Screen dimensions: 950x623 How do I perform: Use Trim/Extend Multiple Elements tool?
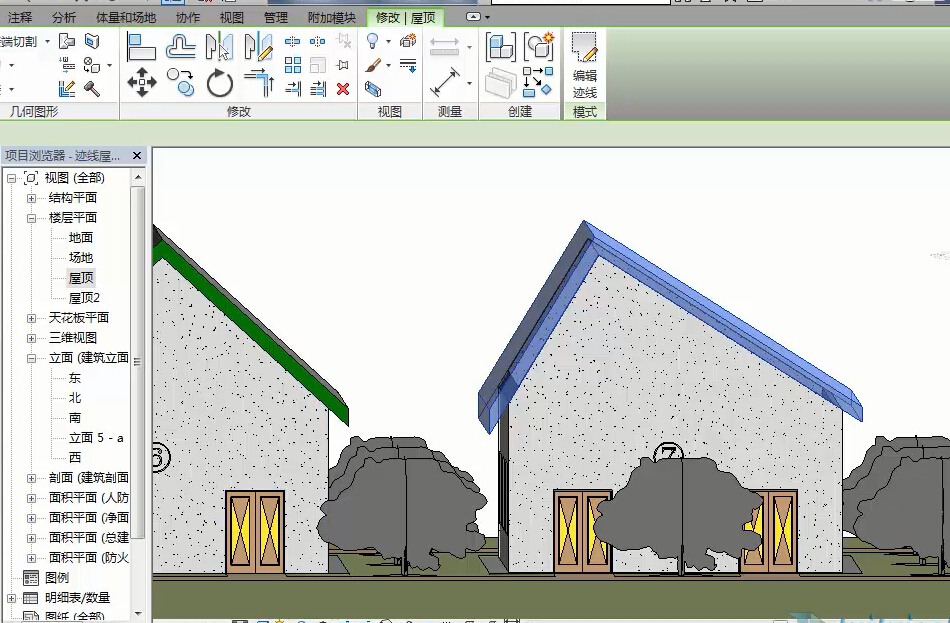317,89
